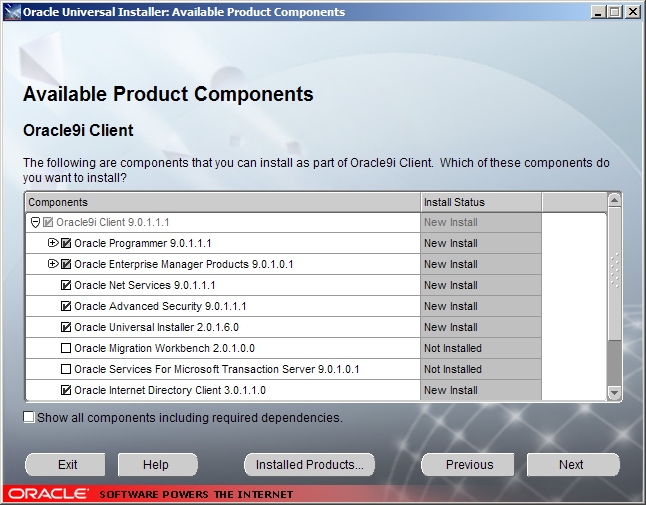
Task: Collapse the Oracle9i Client 9.0.1.1.1 tree node
Action: (x=35, y=223)
